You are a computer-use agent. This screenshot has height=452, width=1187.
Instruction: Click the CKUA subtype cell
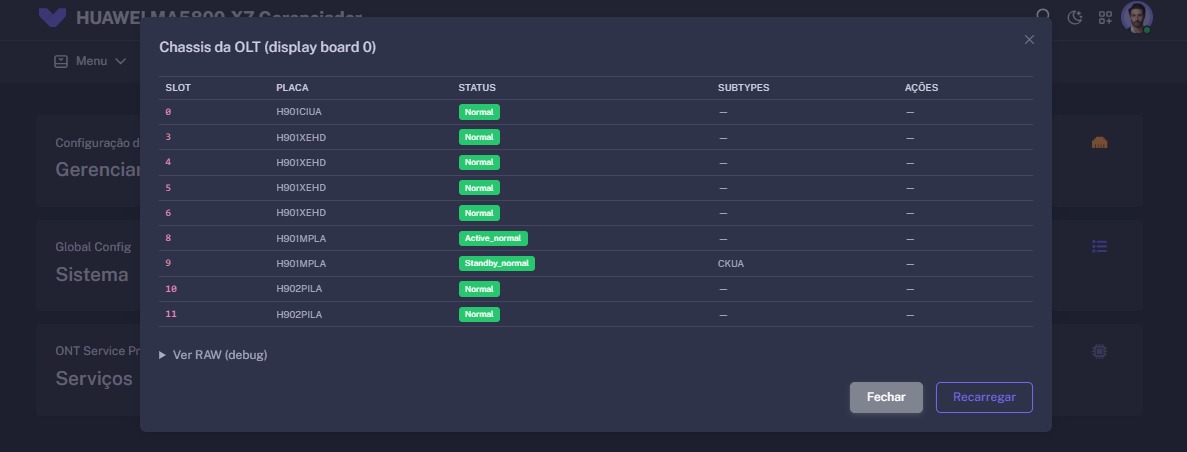[731, 264]
